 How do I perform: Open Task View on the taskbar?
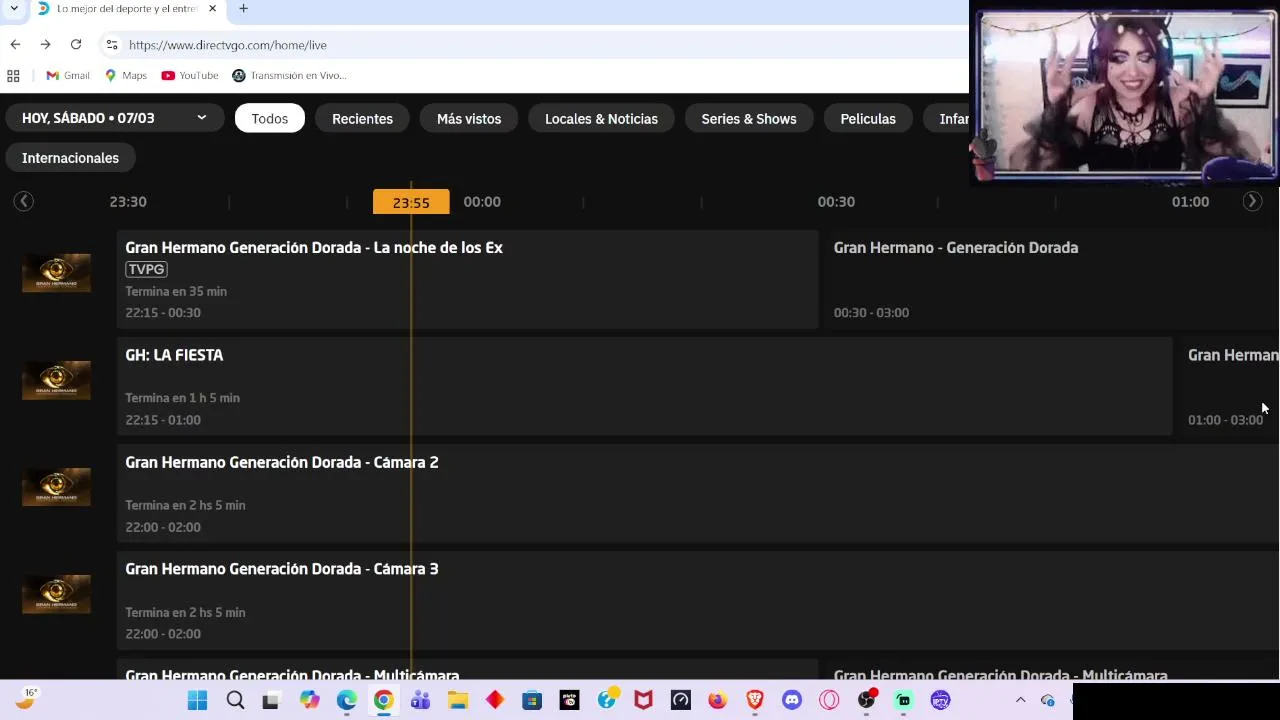tap(270, 700)
